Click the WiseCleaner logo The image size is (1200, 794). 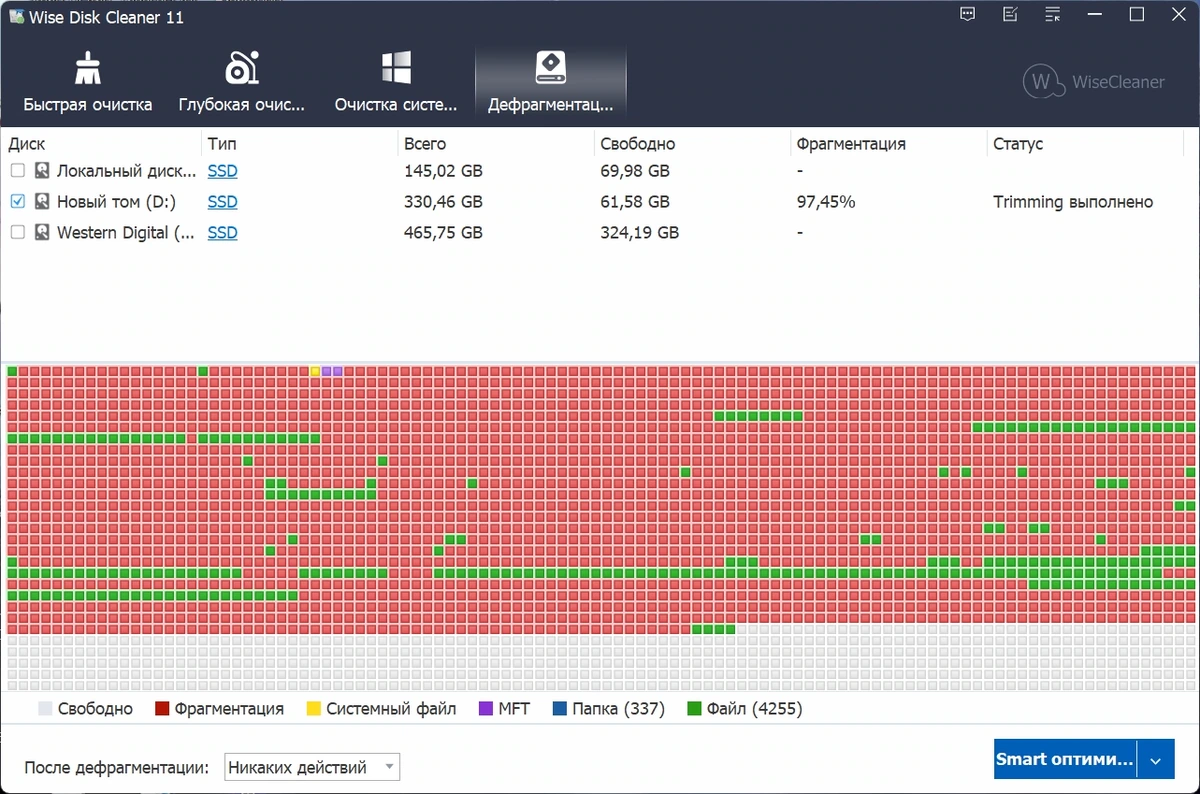1094,82
